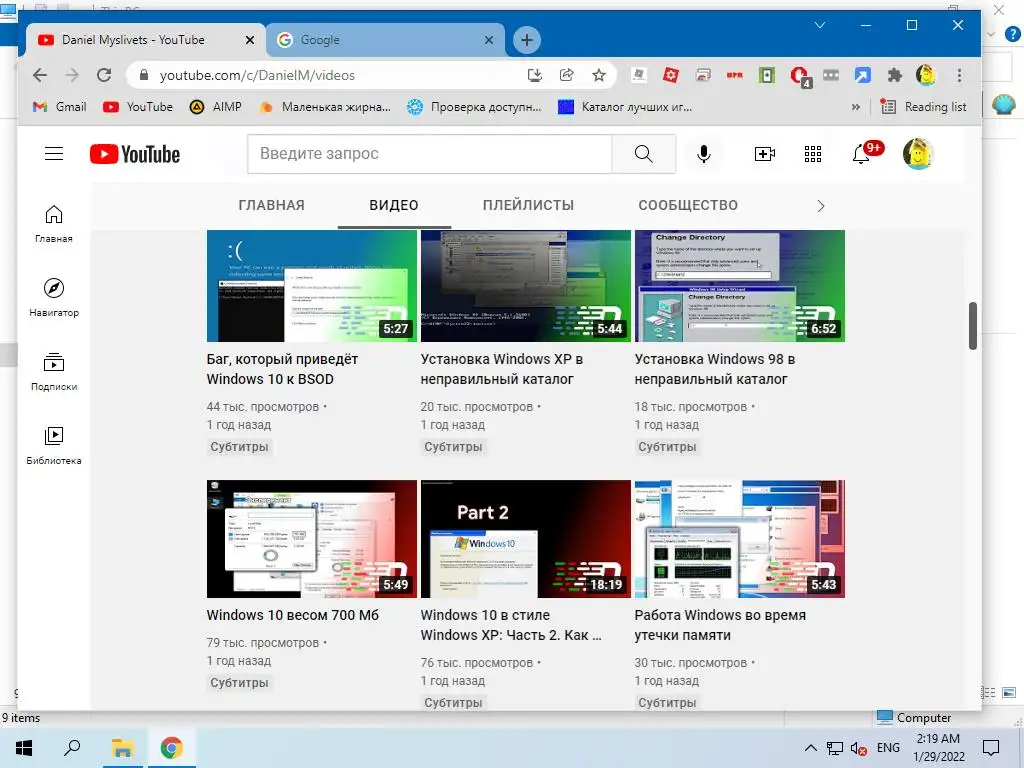This screenshot has height=768, width=1024.
Task: Click the search magnifier button
Action: pos(643,154)
